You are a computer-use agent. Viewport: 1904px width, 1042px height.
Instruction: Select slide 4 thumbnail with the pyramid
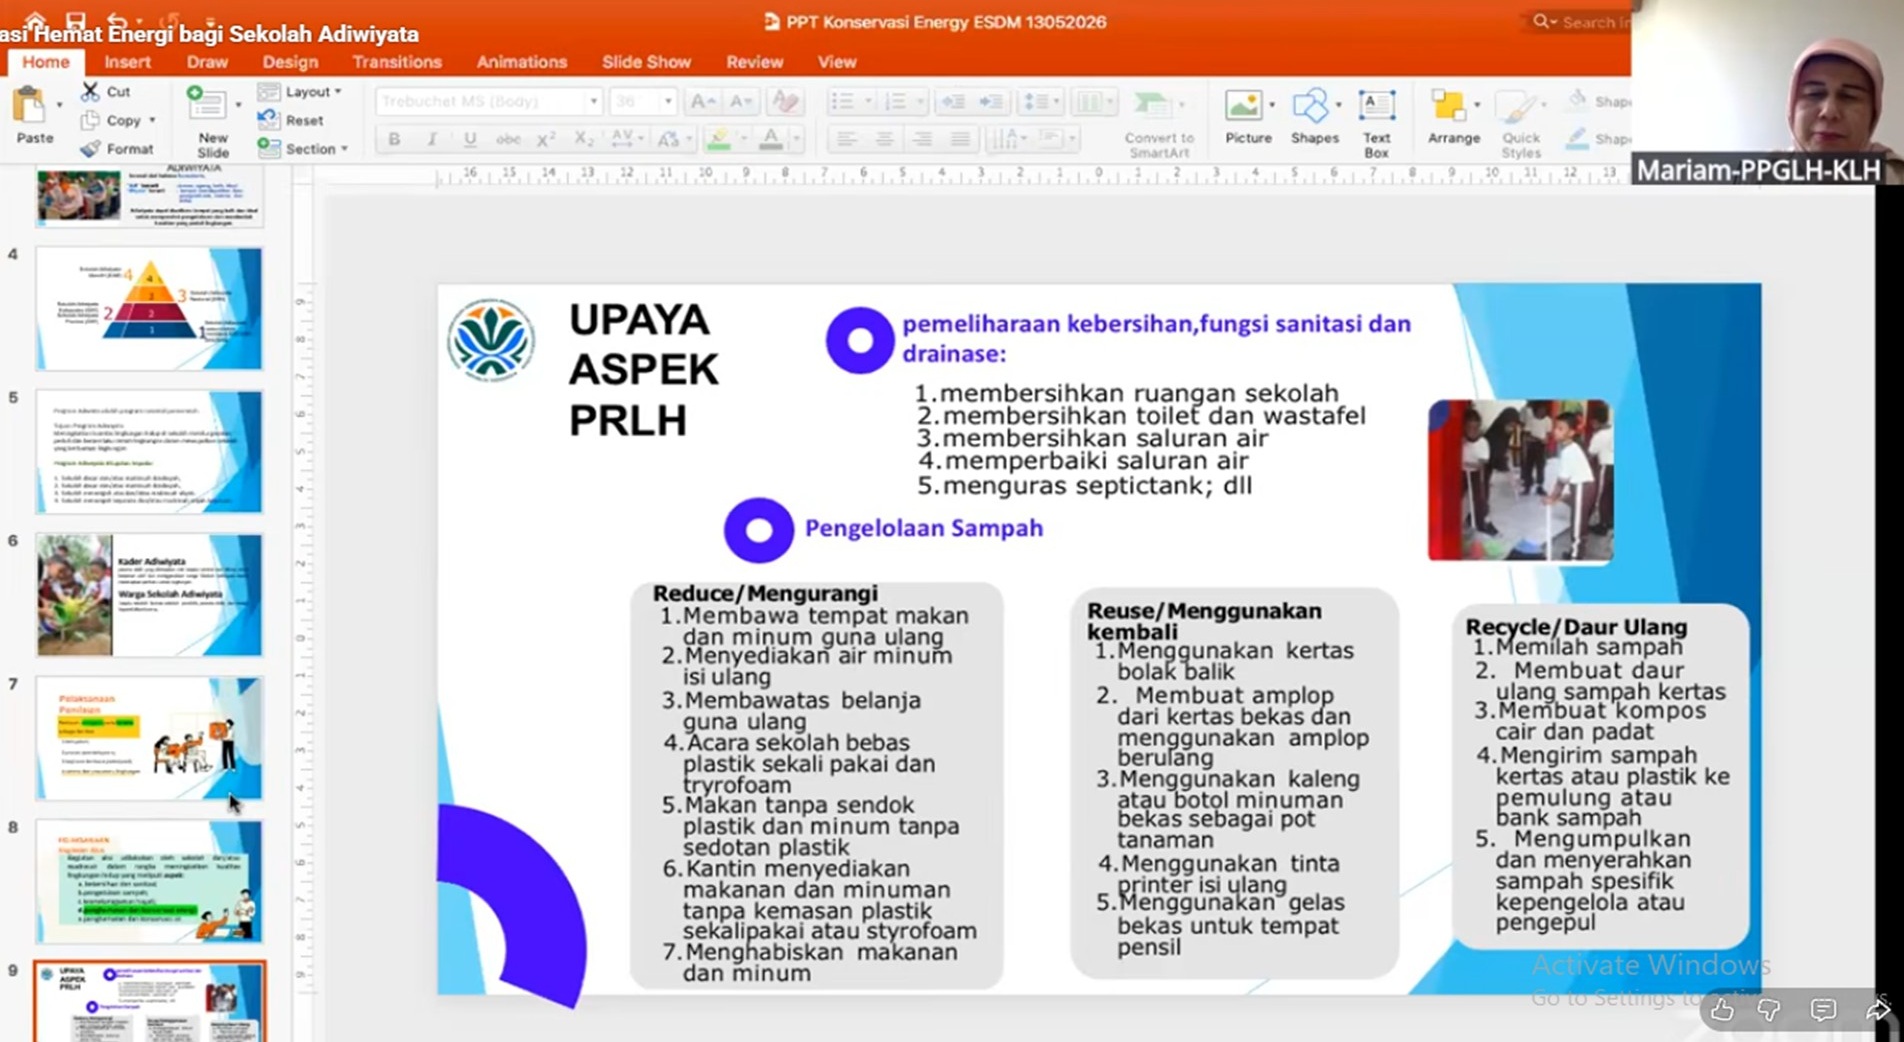click(x=149, y=309)
